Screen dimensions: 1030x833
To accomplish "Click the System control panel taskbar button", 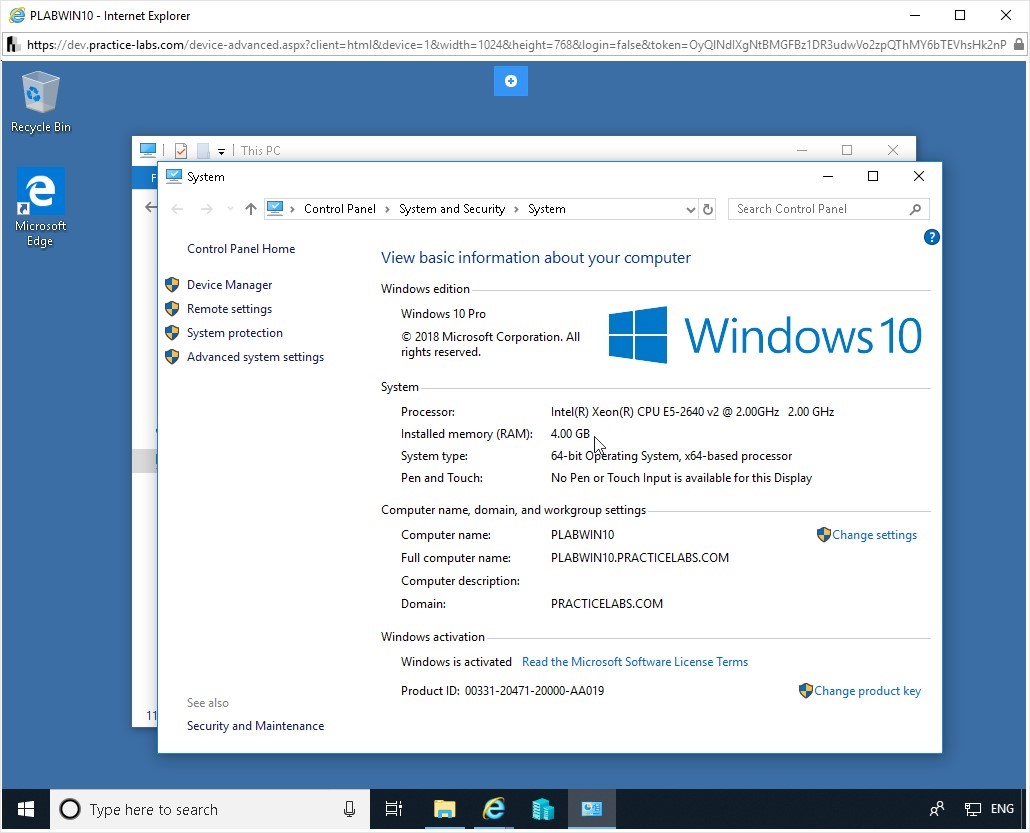I will 592,809.
